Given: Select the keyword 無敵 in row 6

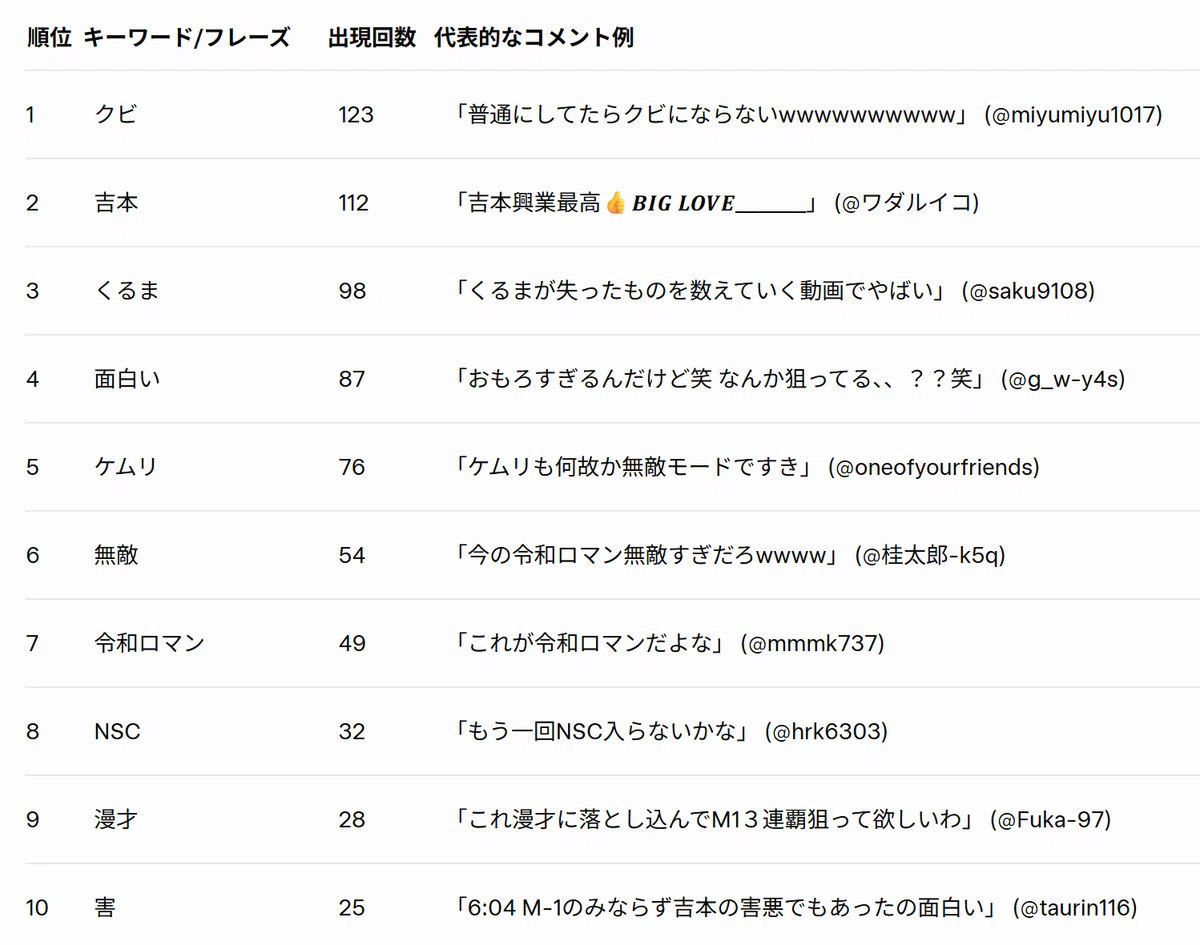Looking at the screenshot, I should pyautogui.click(x=116, y=555).
